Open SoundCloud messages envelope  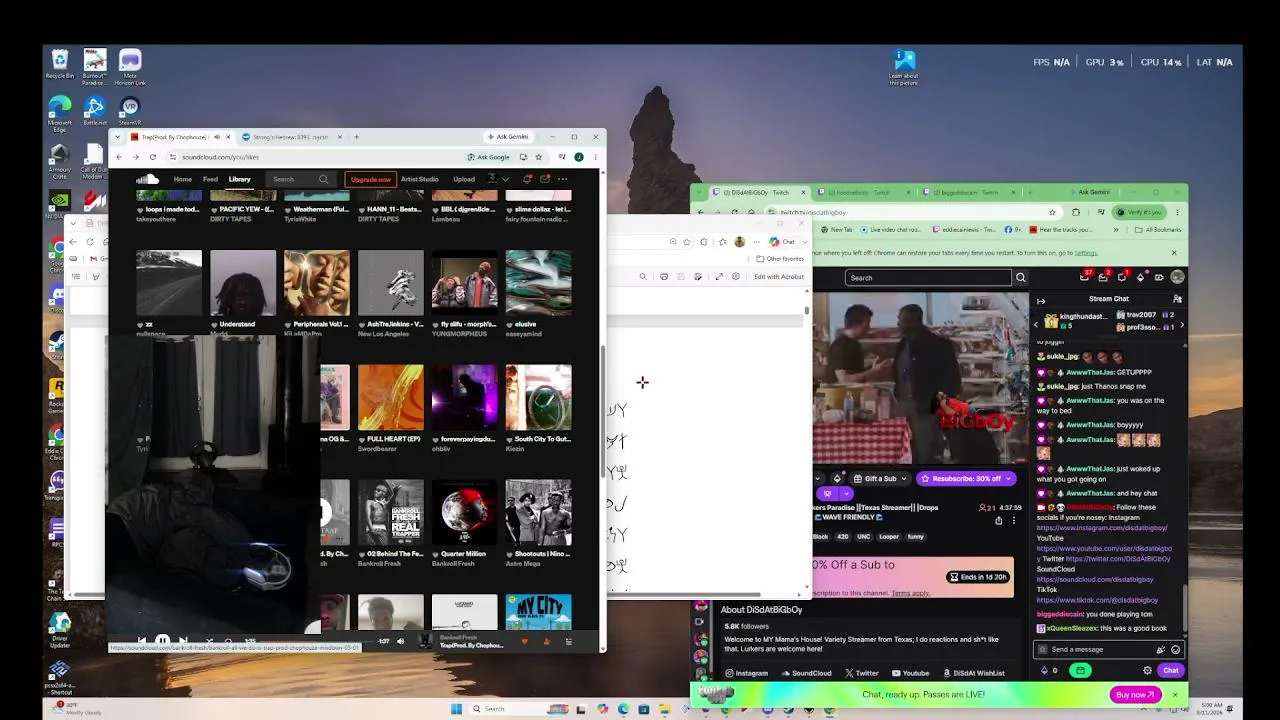545,180
